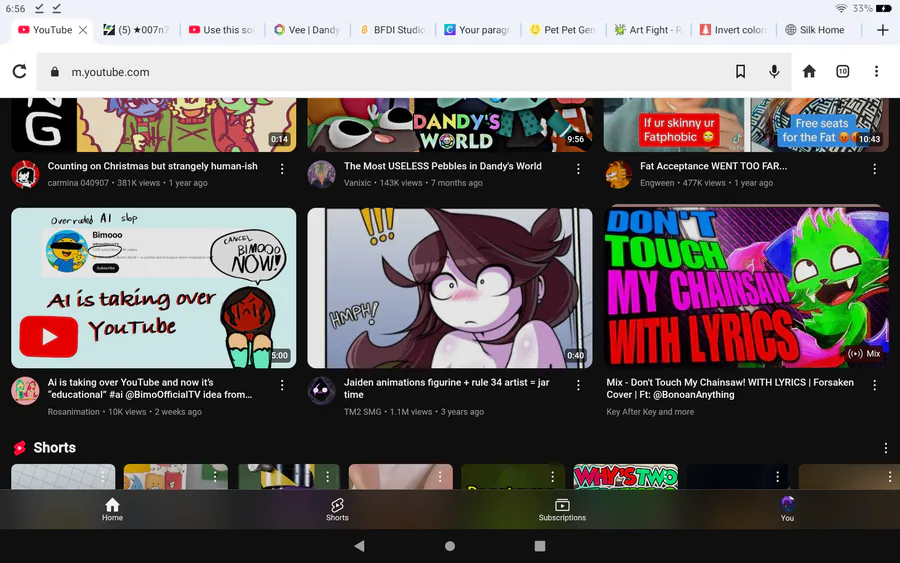Open the You profile tab

787,509
